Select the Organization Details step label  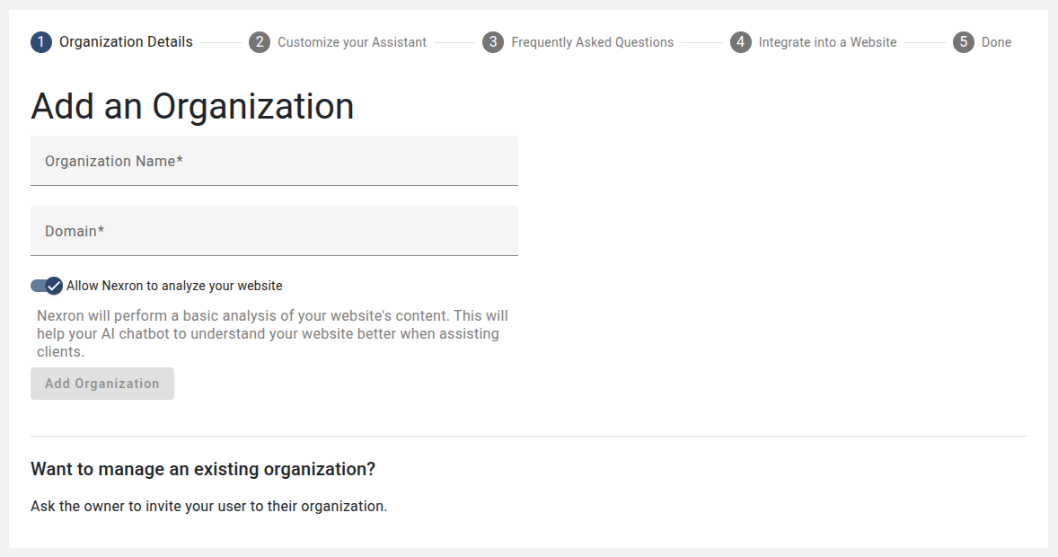pyautogui.click(x=126, y=42)
